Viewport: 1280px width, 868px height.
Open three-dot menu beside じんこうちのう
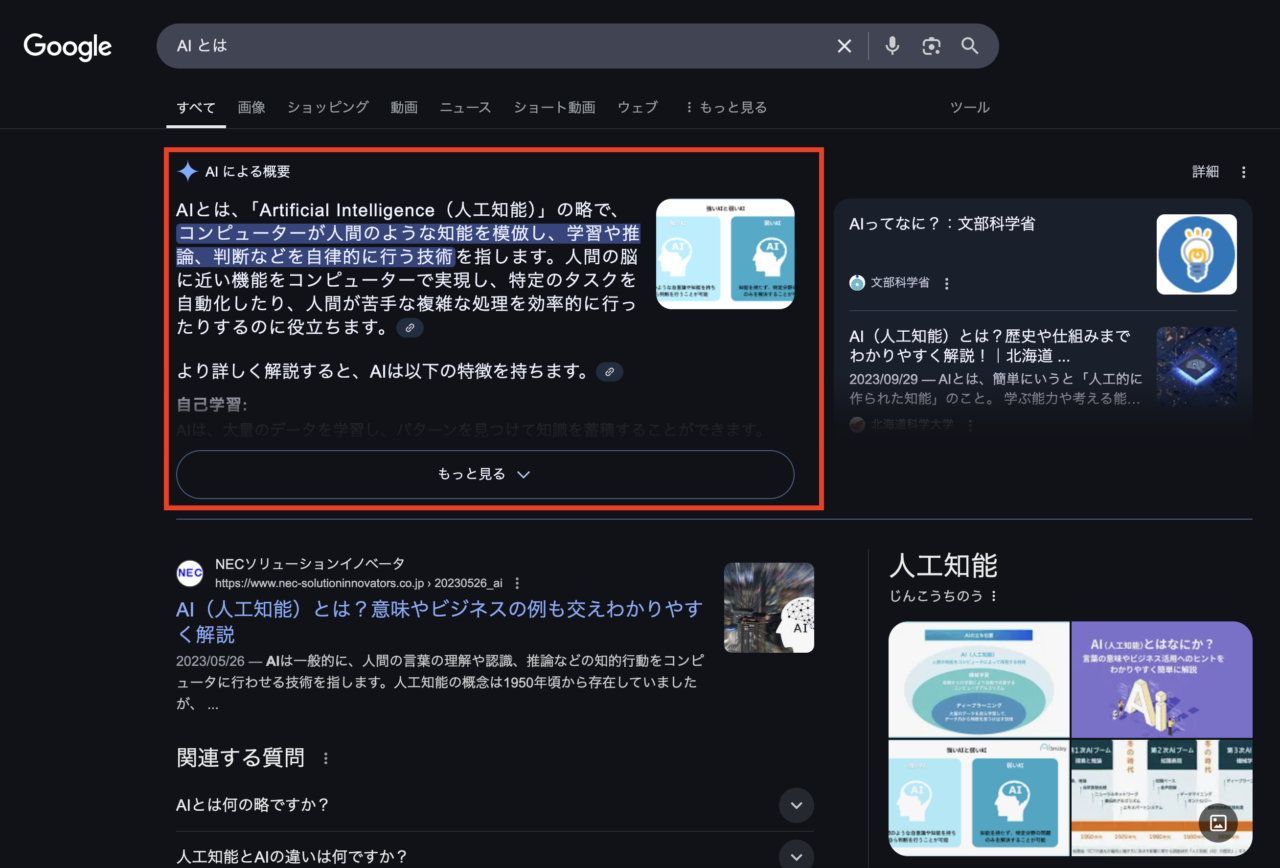tap(993, 596)
